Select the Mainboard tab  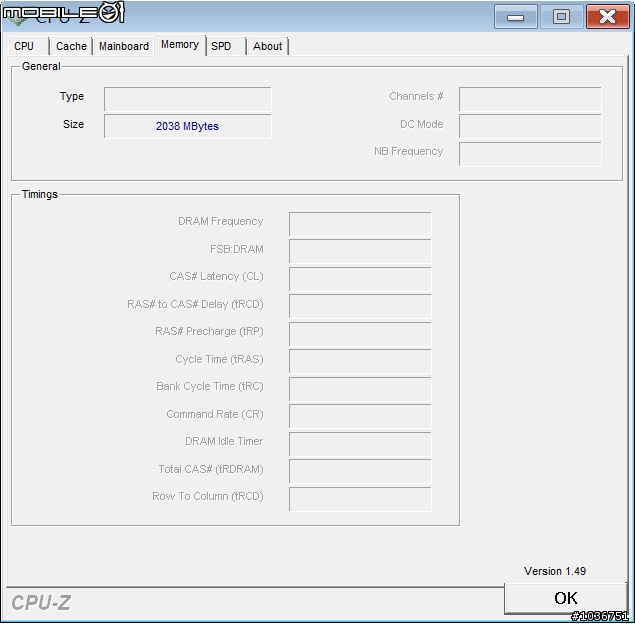124,46
